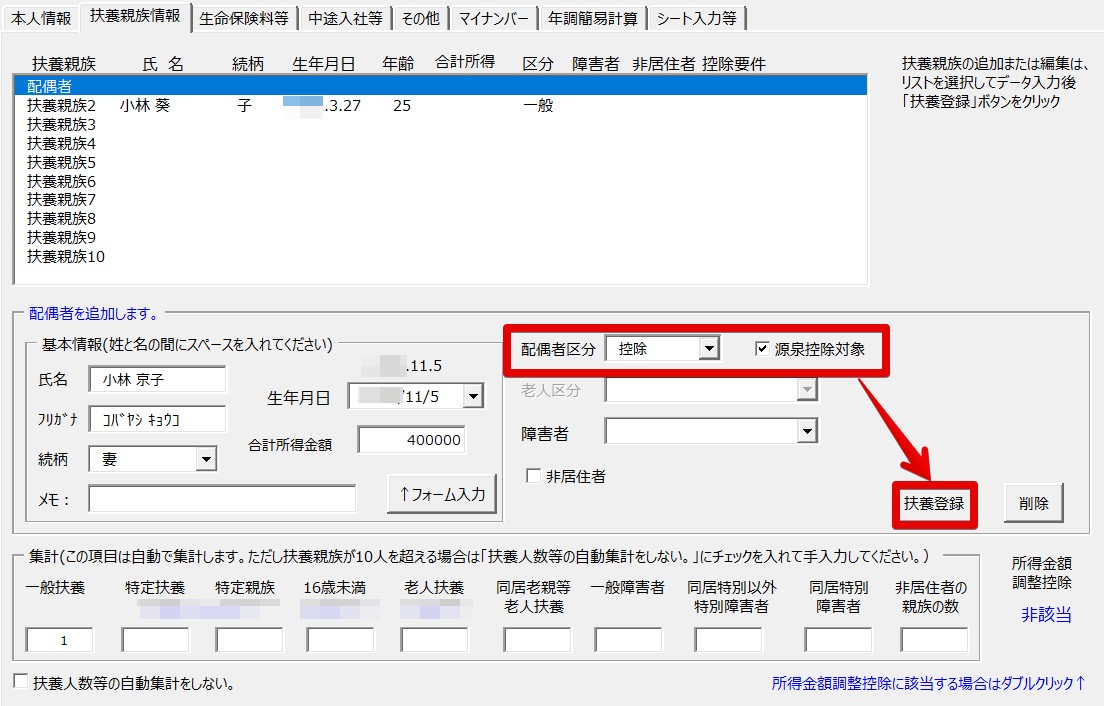Image resolution: width=1104 pixels, height=706 pixels.
Task: Click the メモ text field
Action: [221, 499]
